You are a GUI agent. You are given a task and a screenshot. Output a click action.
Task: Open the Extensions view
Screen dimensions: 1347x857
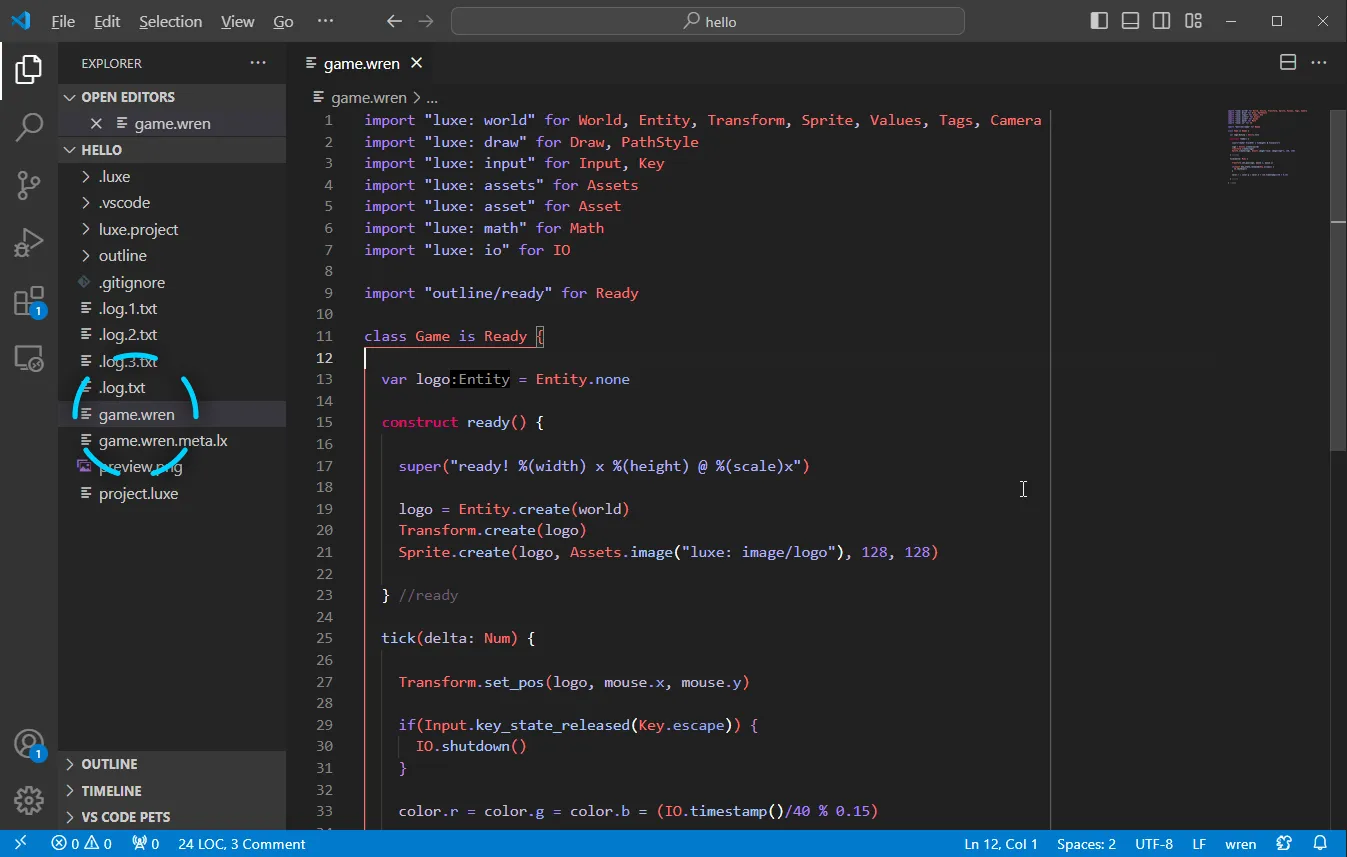(29, 301)
